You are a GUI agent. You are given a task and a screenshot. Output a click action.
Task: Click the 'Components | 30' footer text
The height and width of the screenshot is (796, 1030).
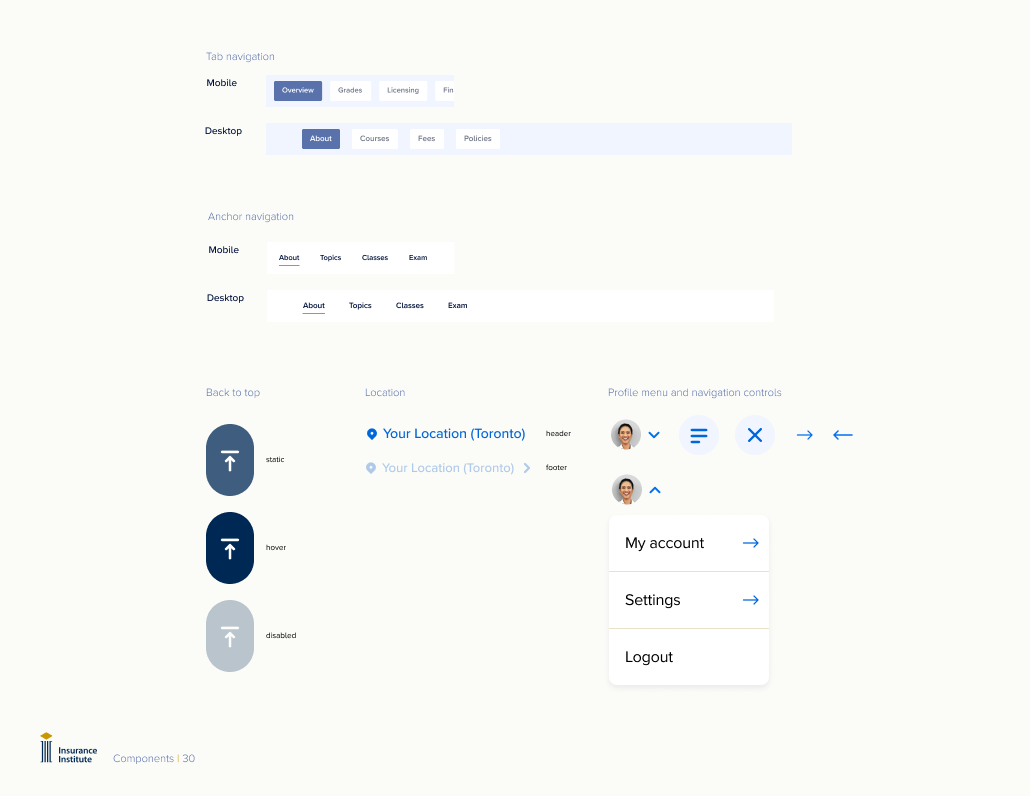154,759
